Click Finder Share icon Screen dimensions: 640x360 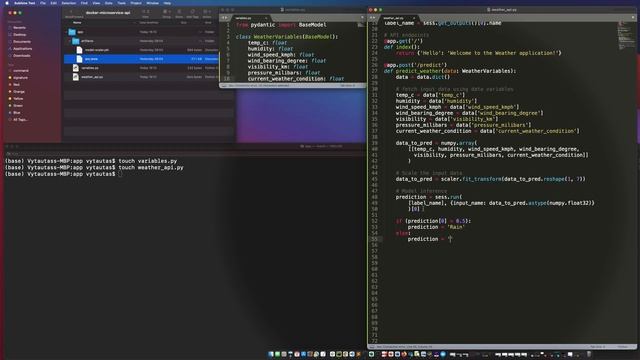point(179,12)
